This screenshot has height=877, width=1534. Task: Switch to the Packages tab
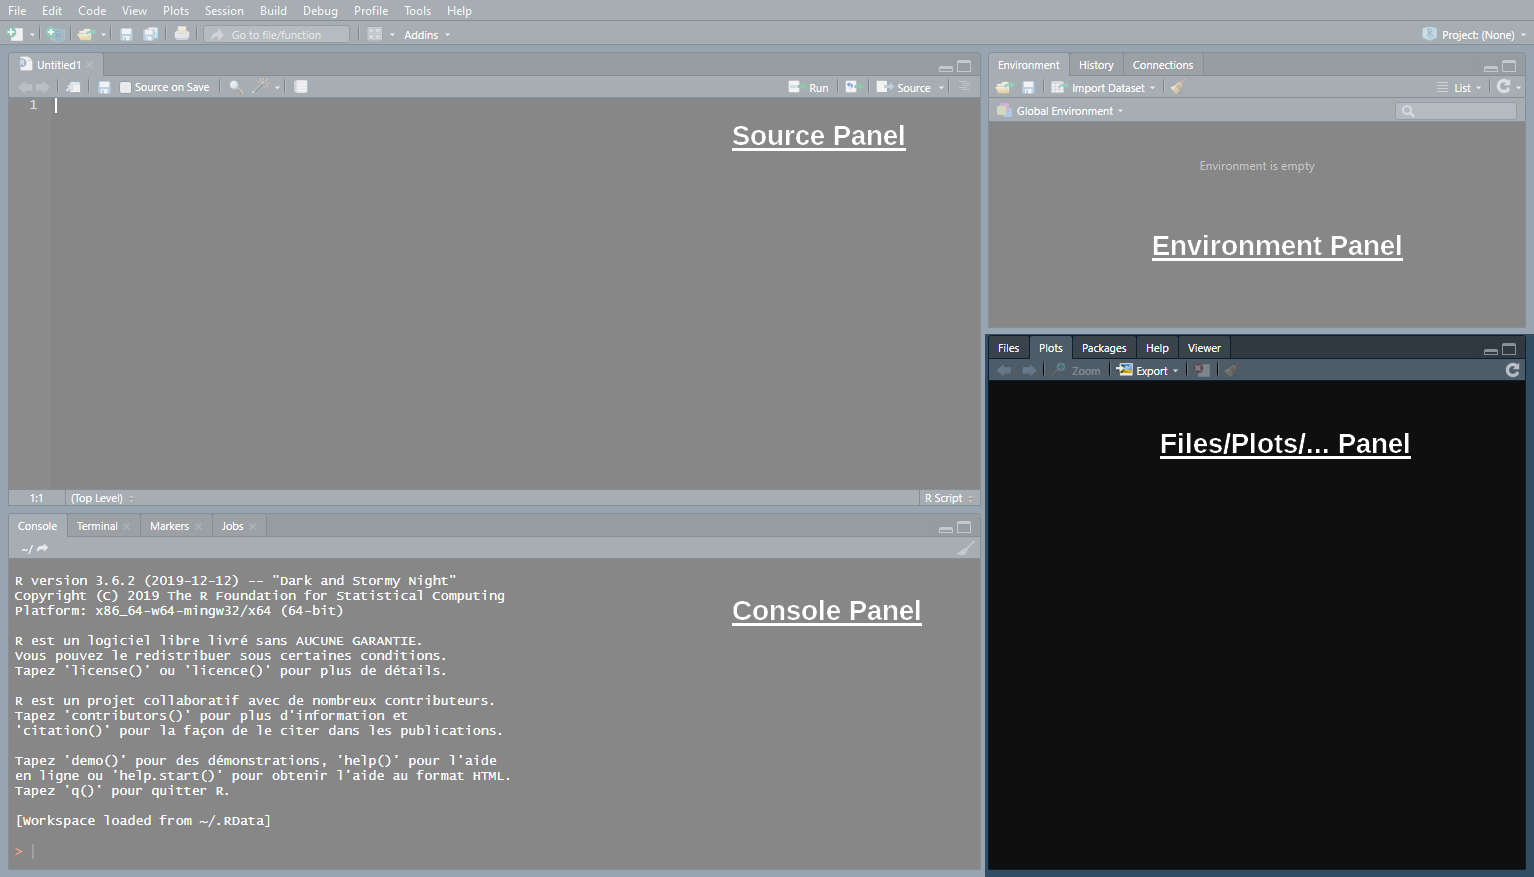1104,348
